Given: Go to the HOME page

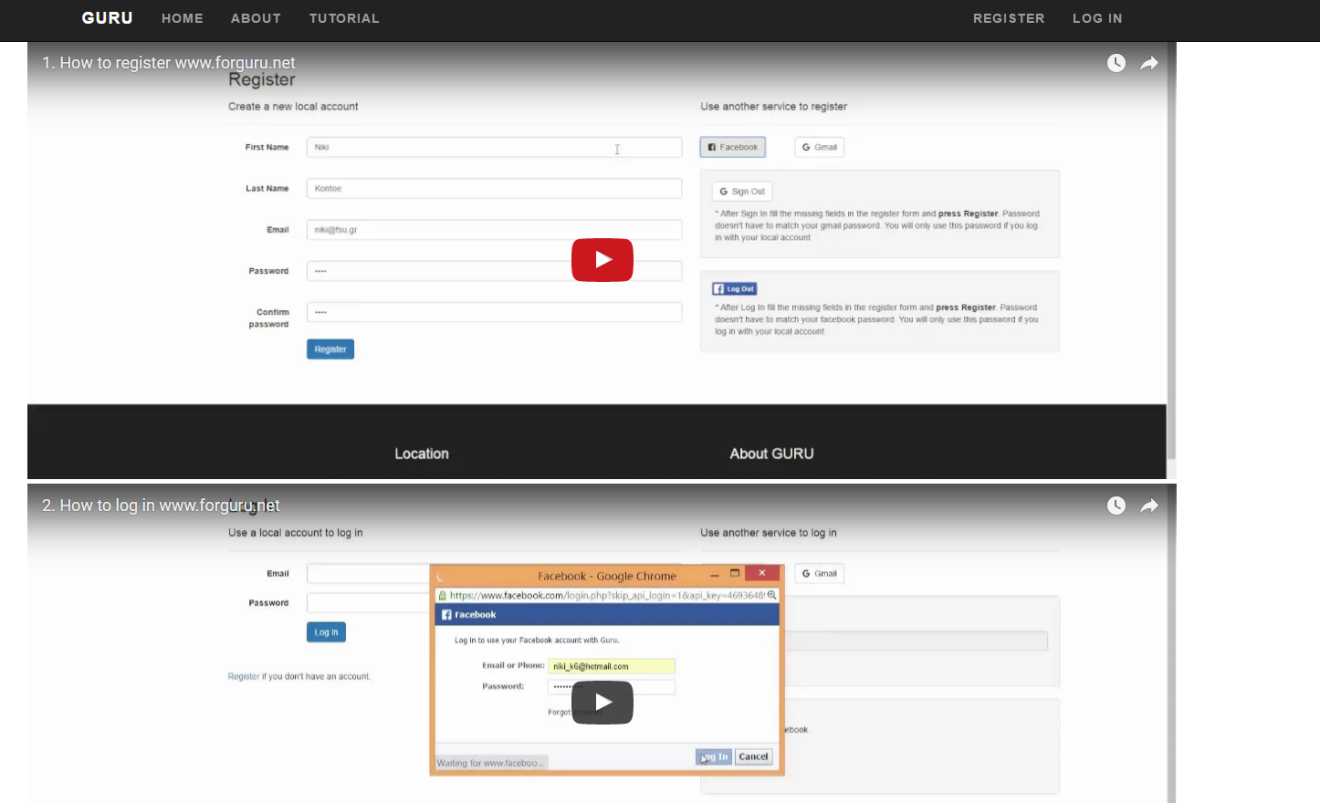Looking at the screenshot, I should (x=182, y=18).
